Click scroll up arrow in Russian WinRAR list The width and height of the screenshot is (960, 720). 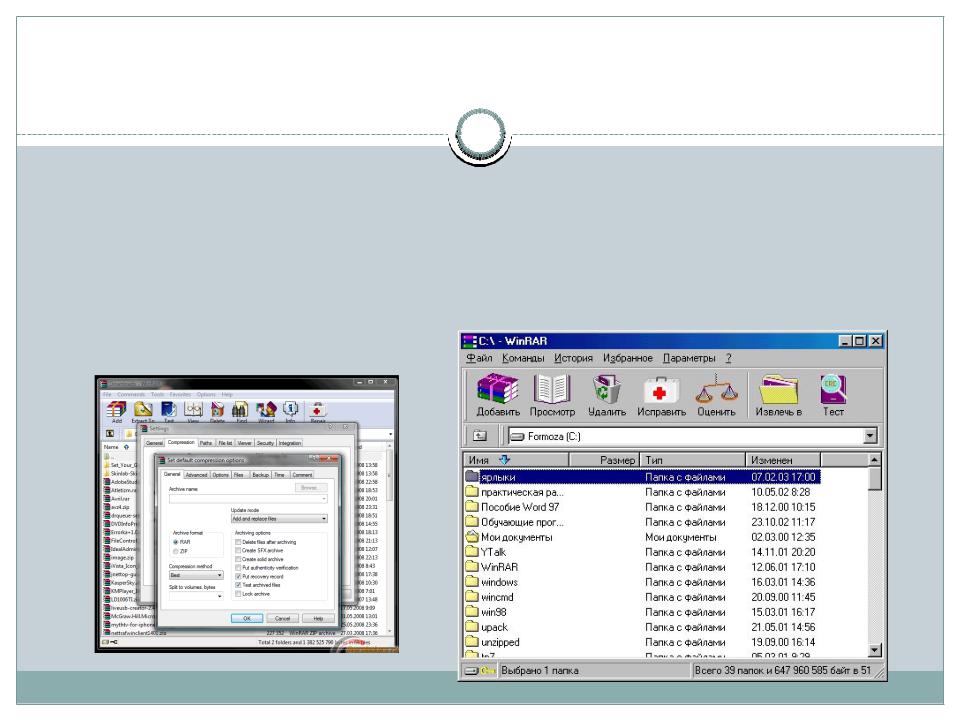tap(875, 459)
